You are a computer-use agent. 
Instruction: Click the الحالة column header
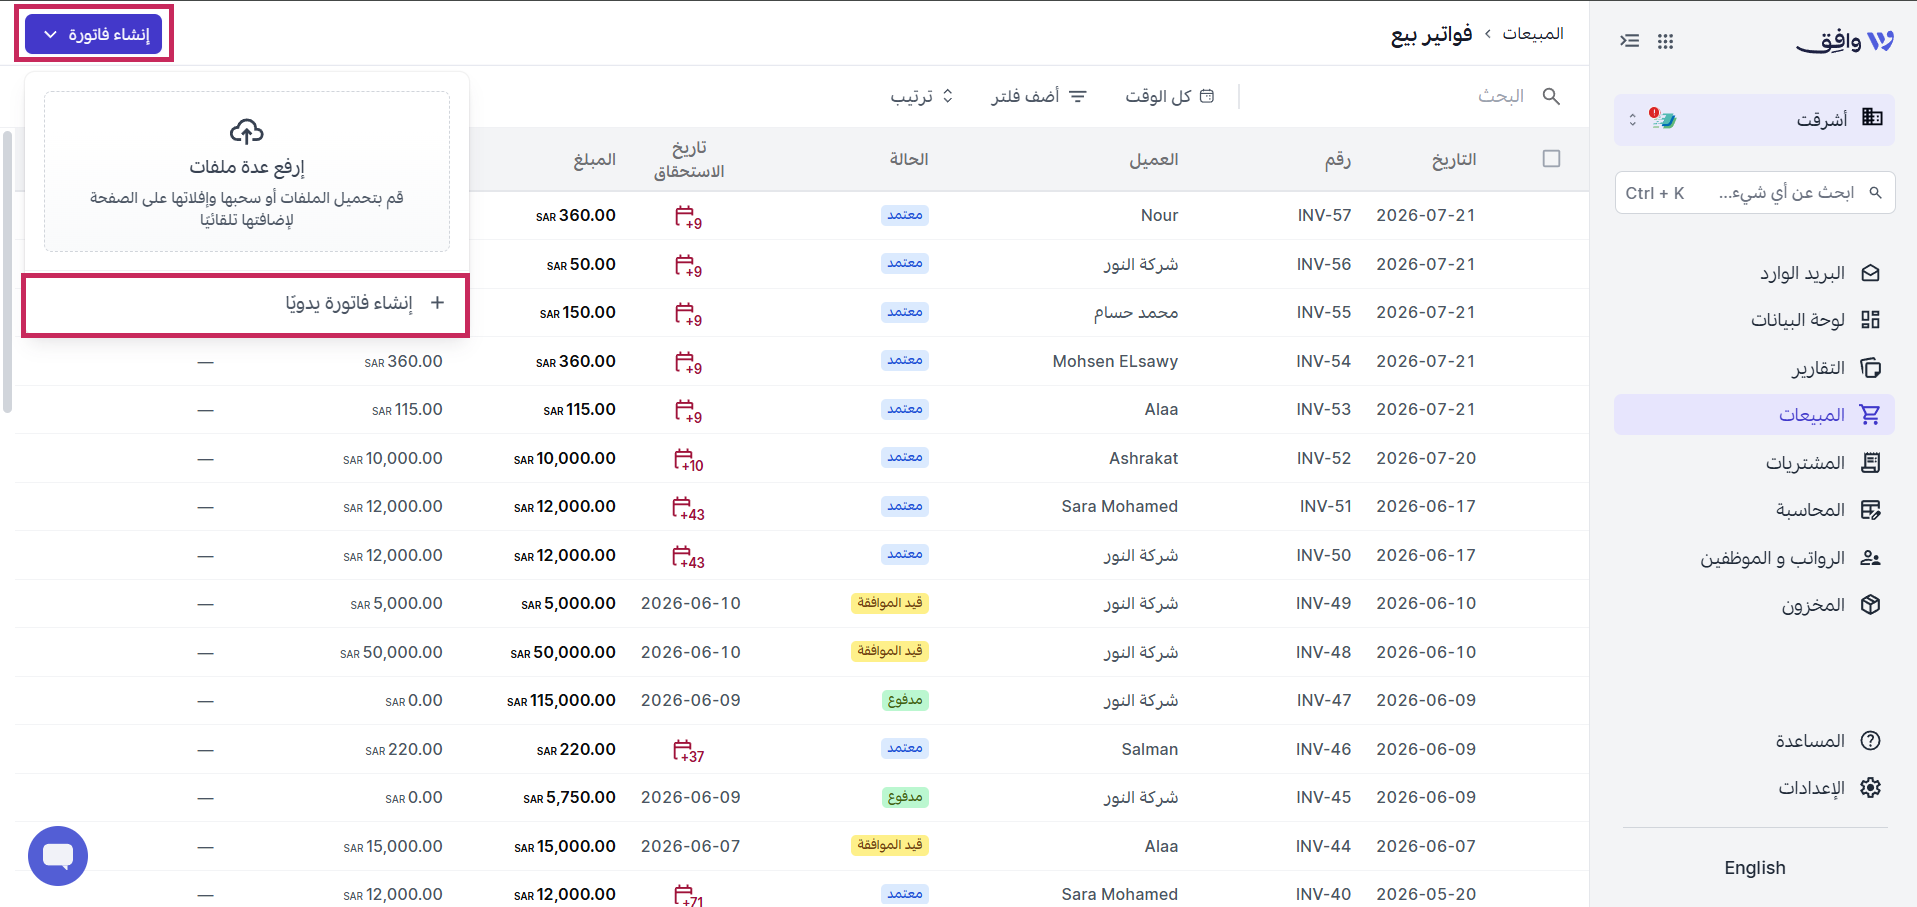[x=909, y=159]
